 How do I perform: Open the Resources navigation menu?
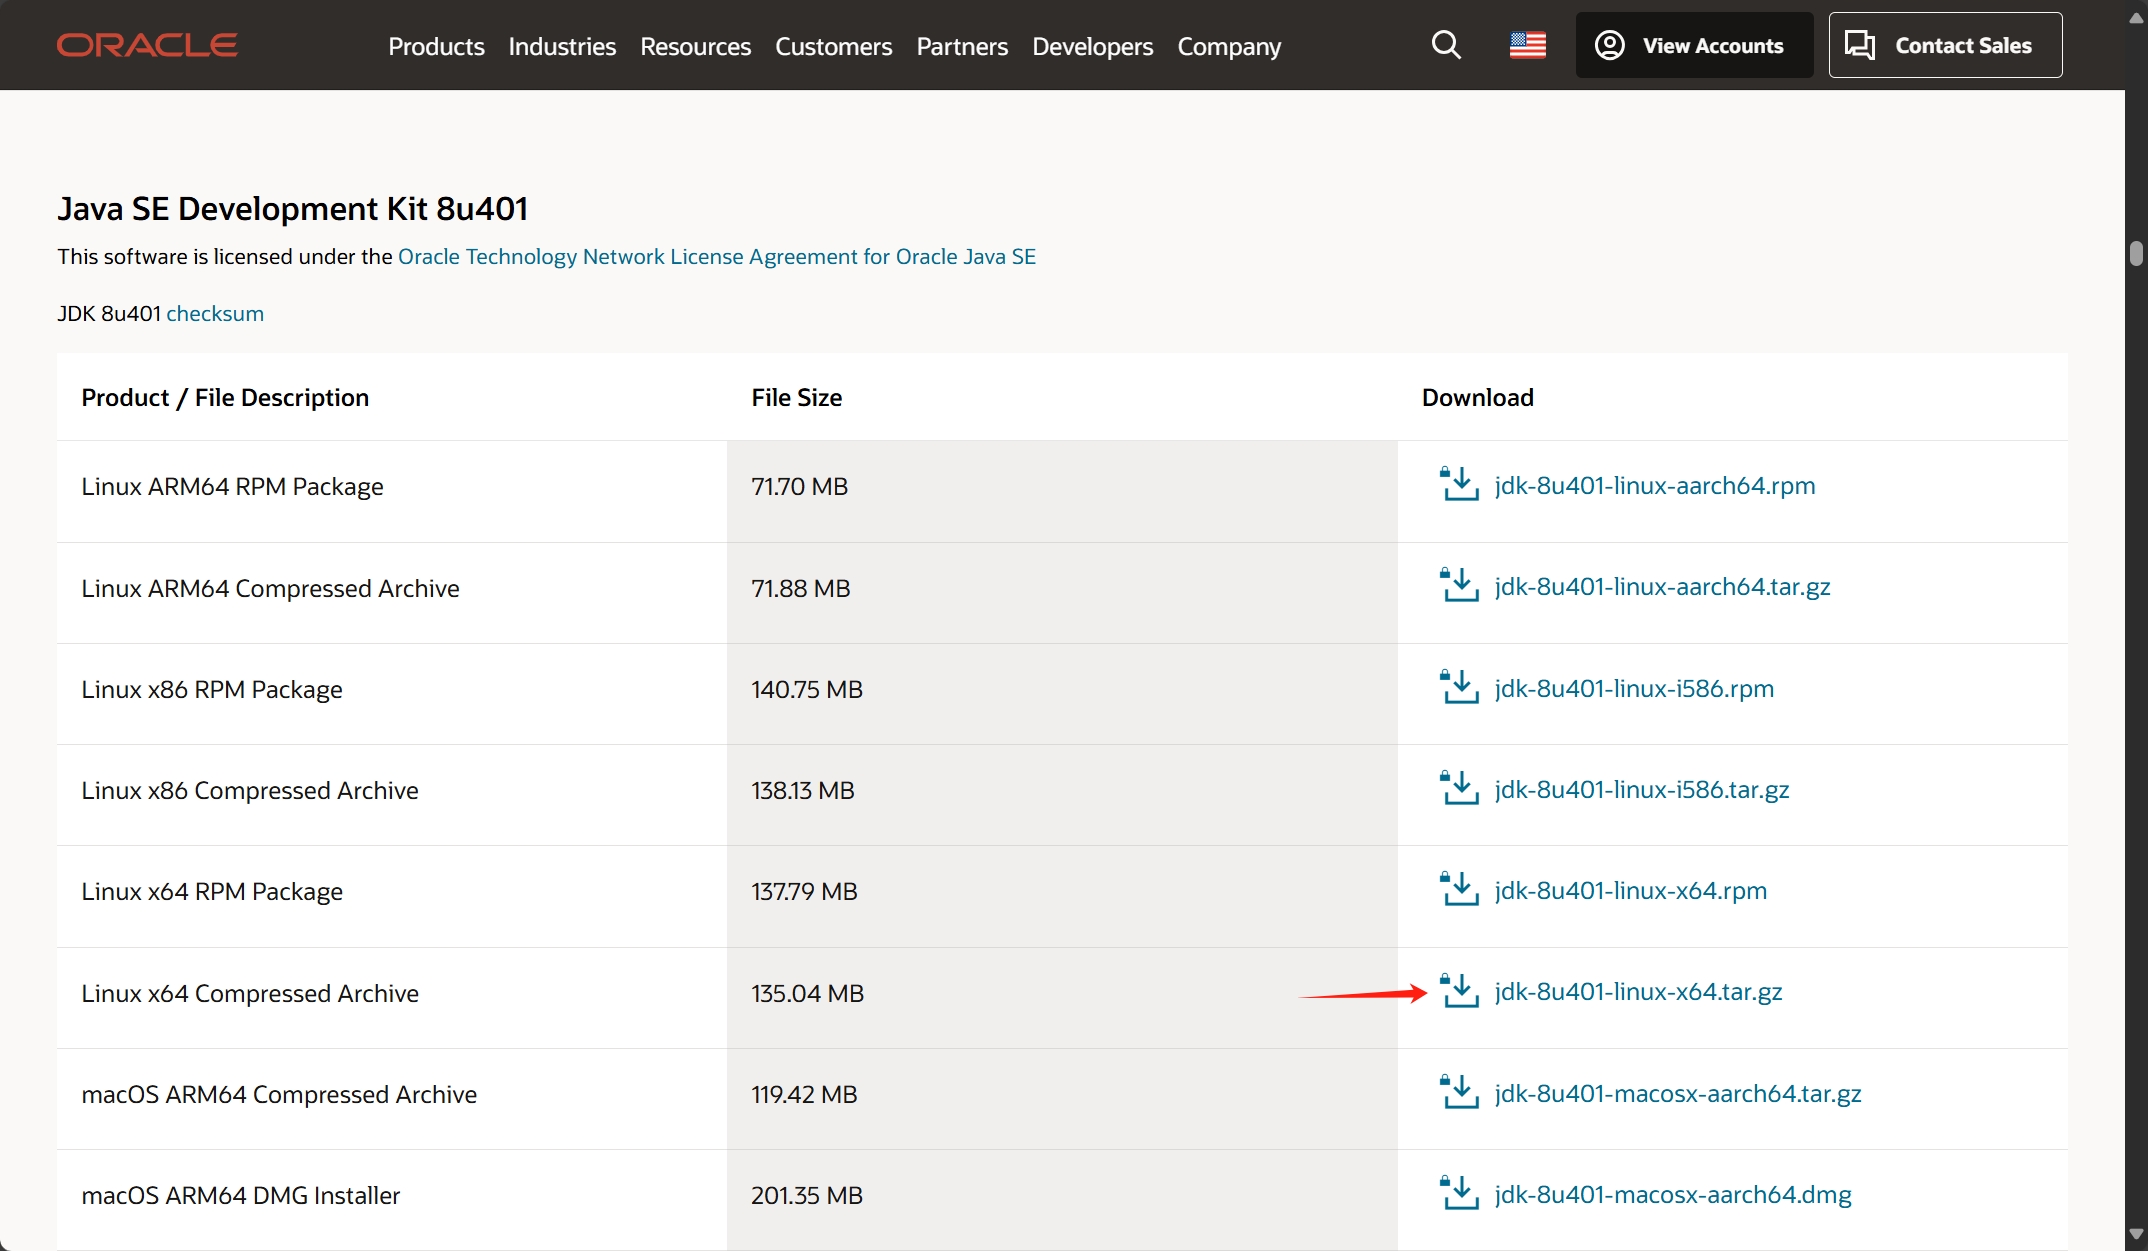tap(695, 46)
